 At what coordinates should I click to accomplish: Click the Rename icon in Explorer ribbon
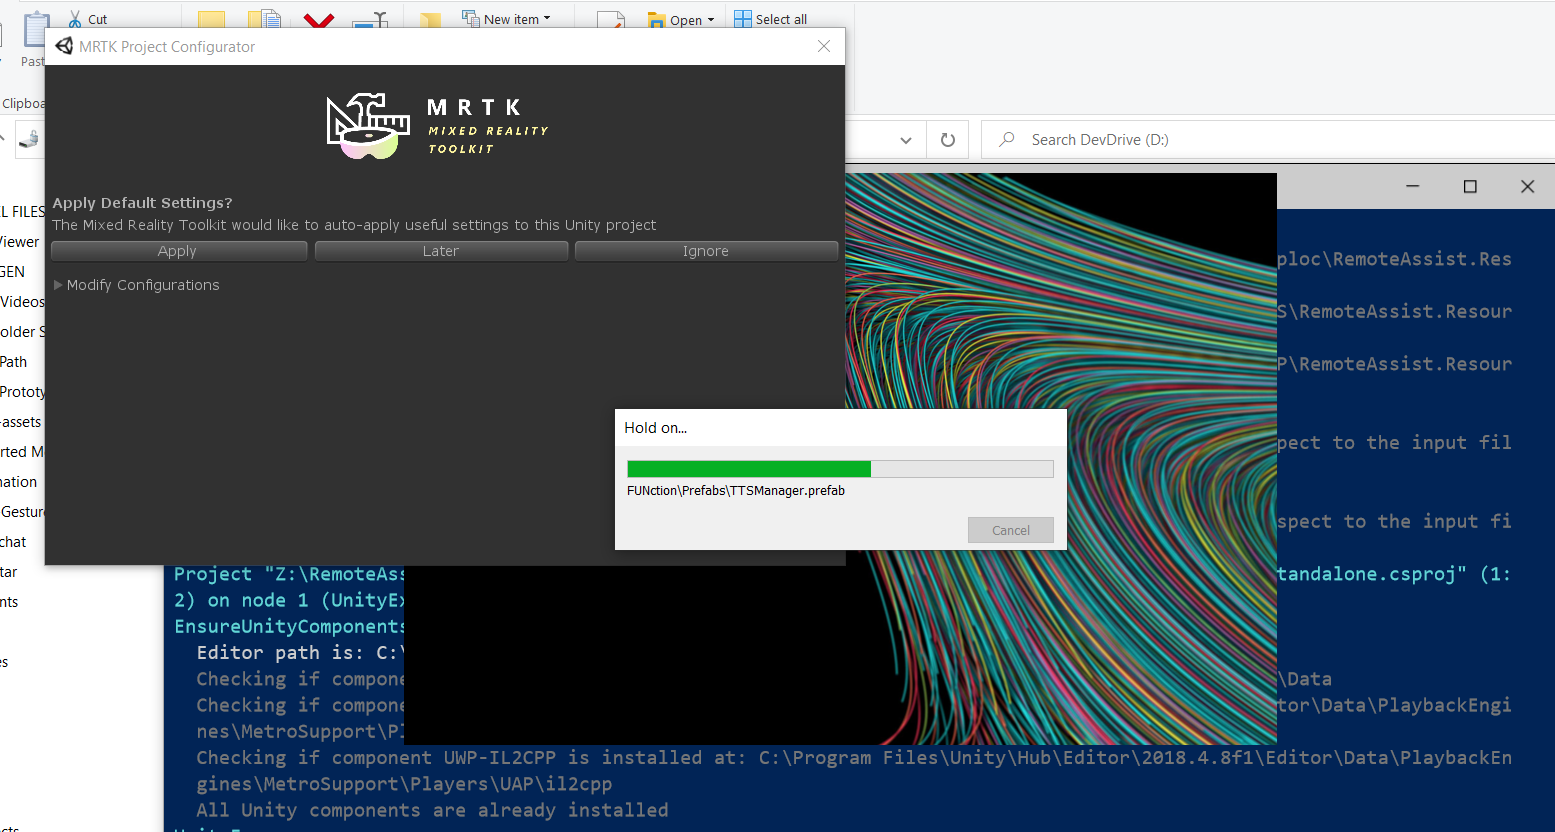[x=370, y=20]
